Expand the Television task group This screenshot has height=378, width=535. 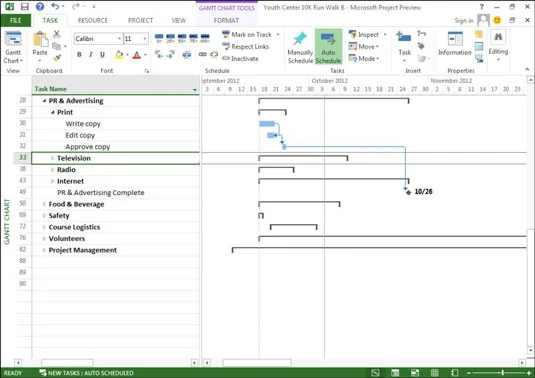click(53, 158)
